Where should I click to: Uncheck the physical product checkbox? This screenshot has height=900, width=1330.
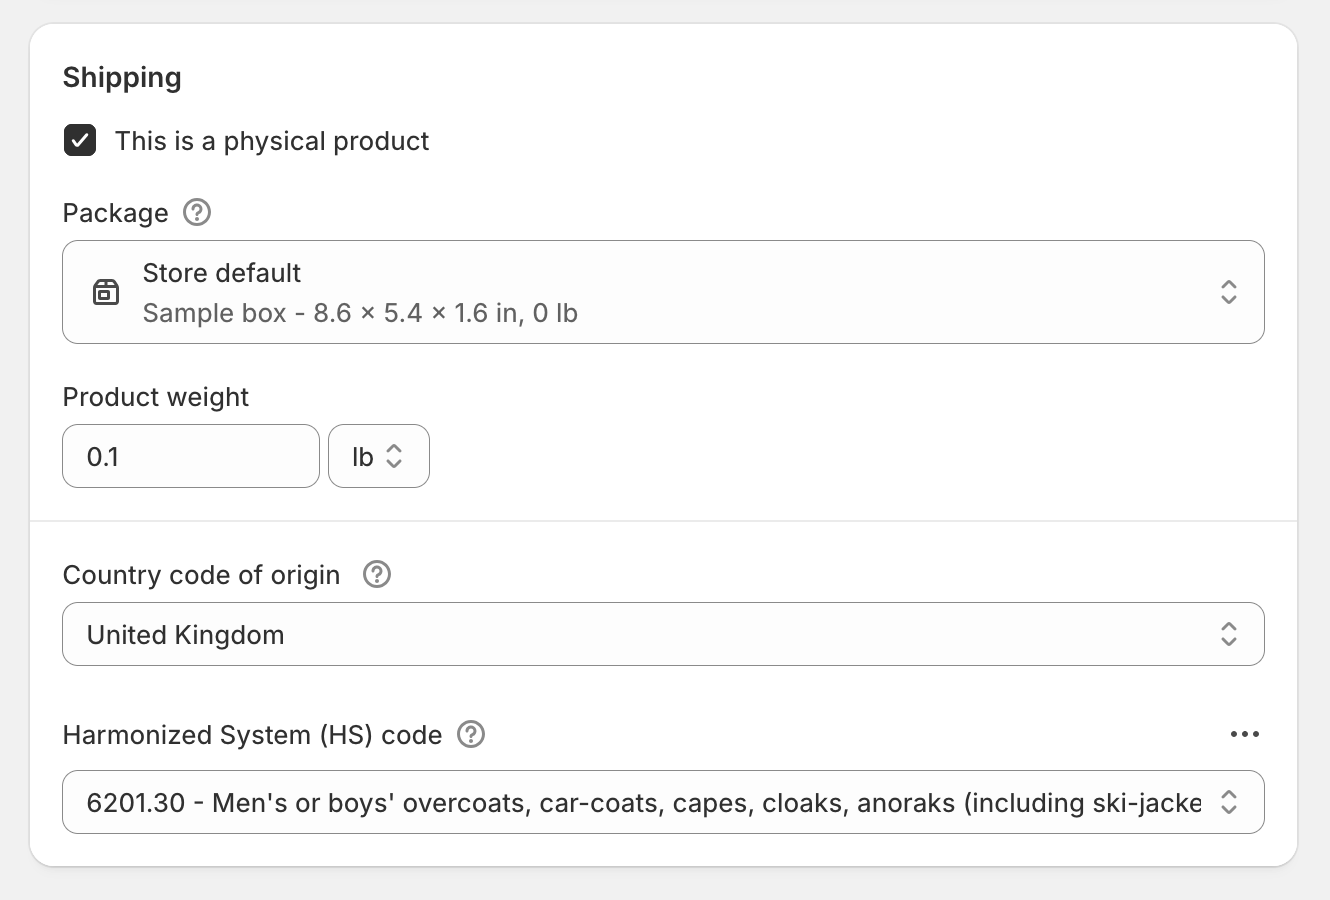[80, 141]
